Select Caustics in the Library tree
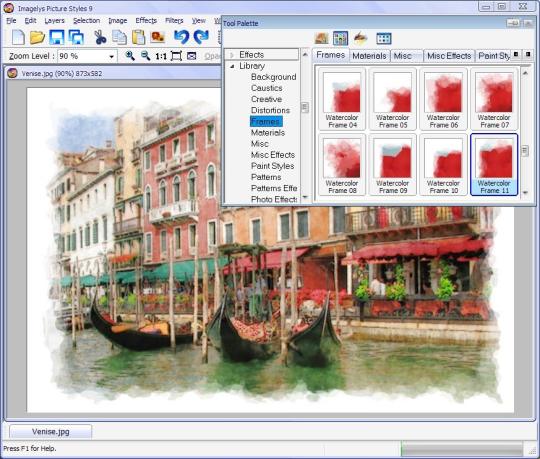The image size is (540, 459). 267,88
